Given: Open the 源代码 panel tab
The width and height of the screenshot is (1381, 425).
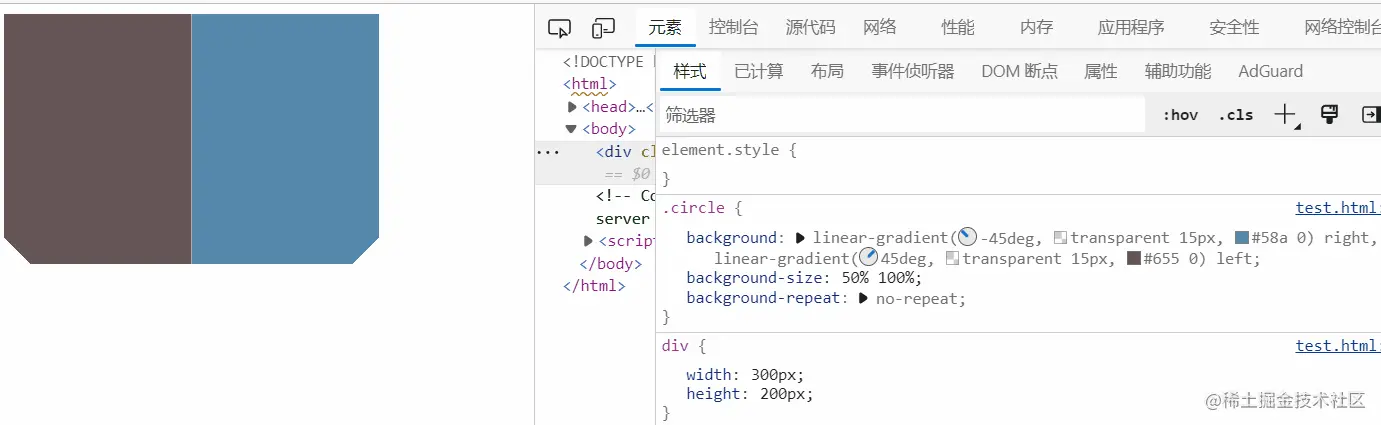Looking at the screenshot, I should pos(810,28).
